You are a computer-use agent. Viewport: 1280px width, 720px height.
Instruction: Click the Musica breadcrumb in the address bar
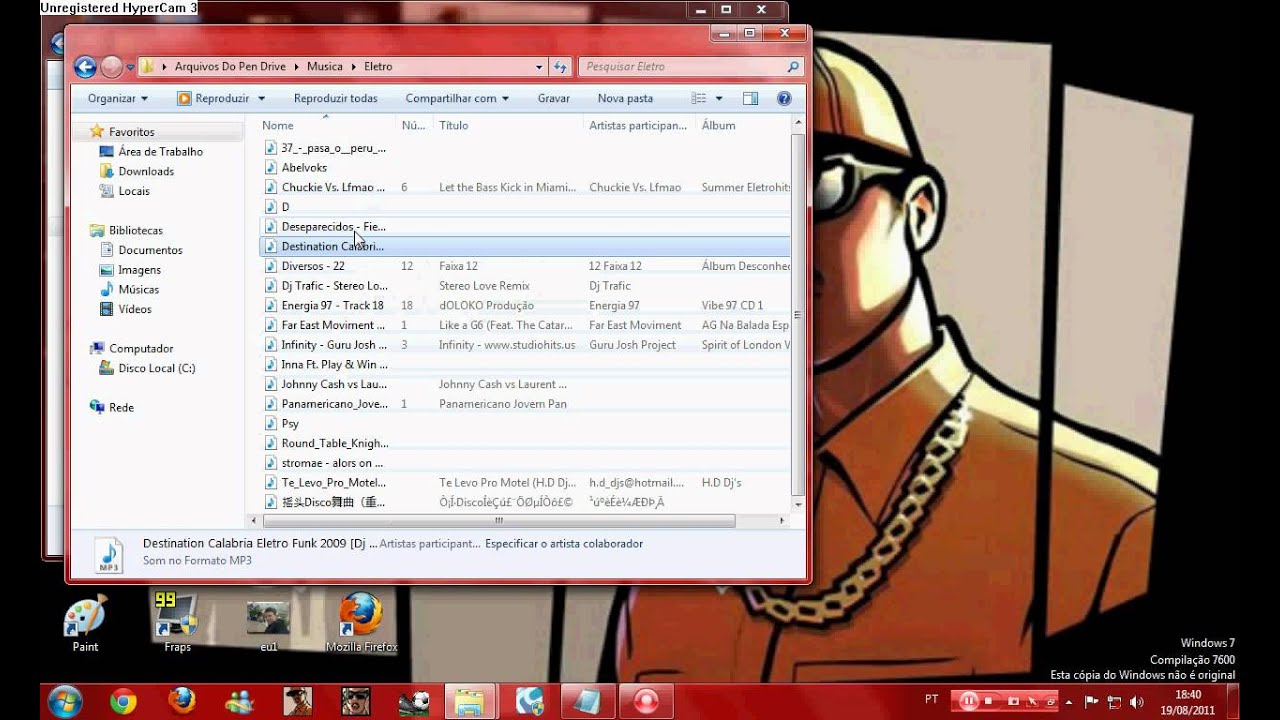(325, 67)
